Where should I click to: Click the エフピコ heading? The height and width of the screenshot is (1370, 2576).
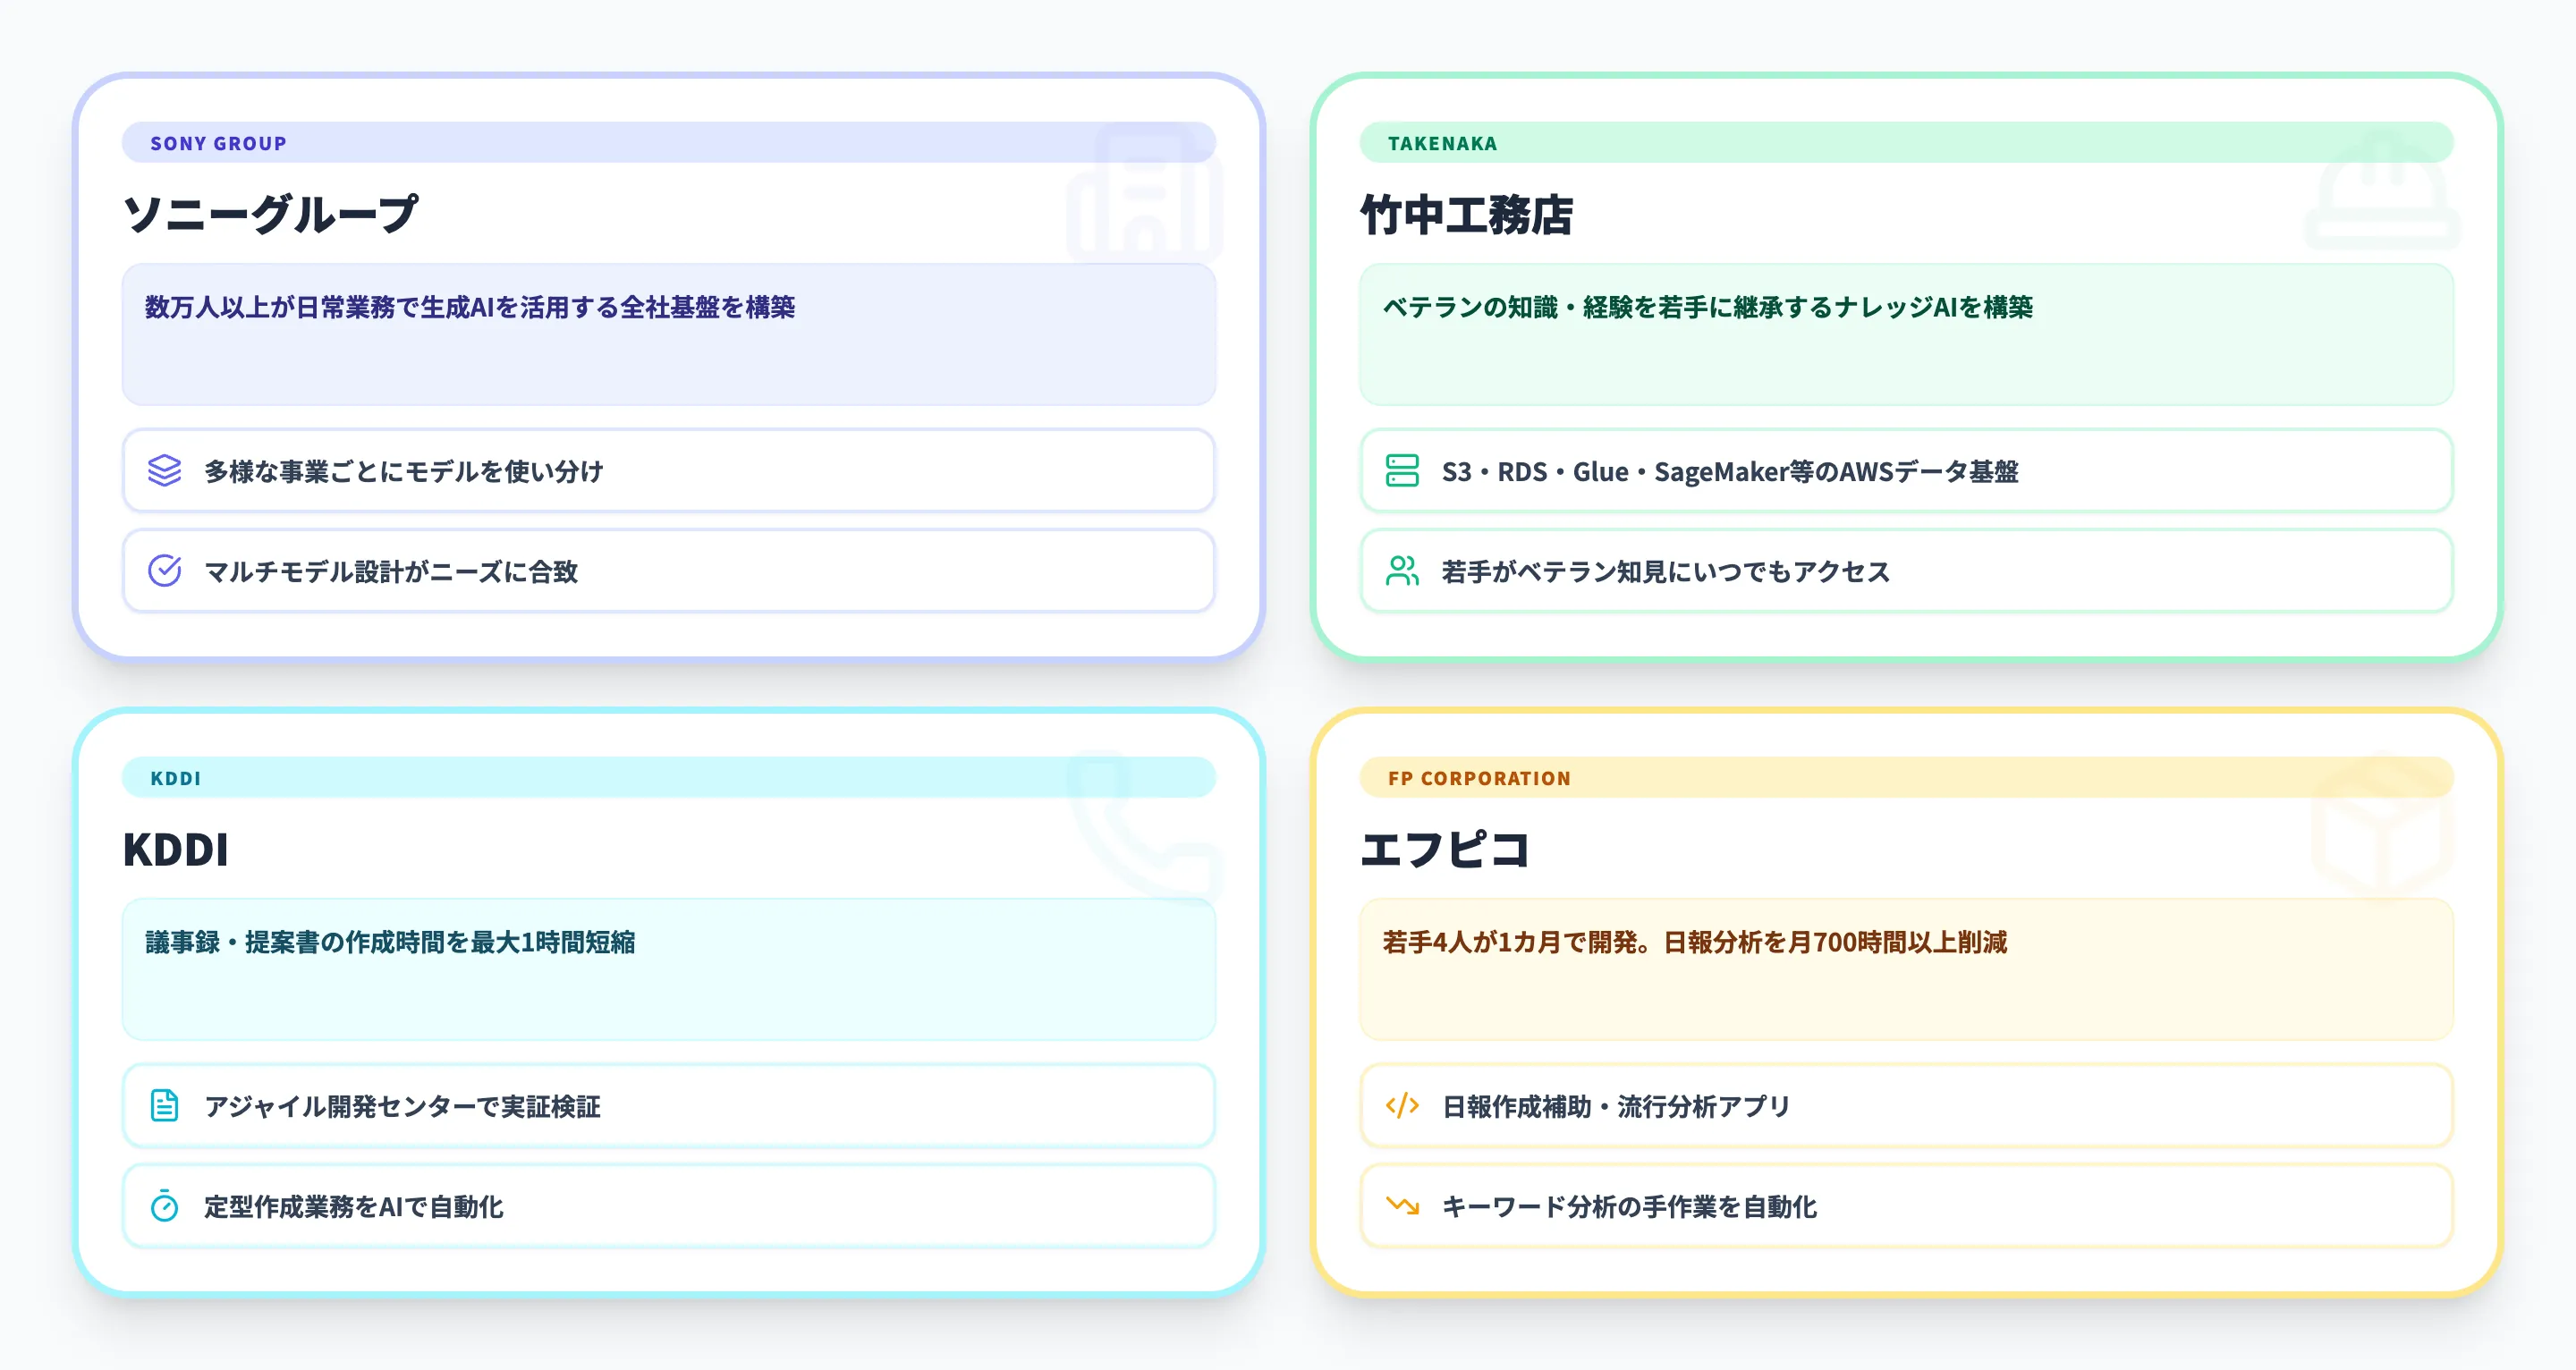[1445, 849]
